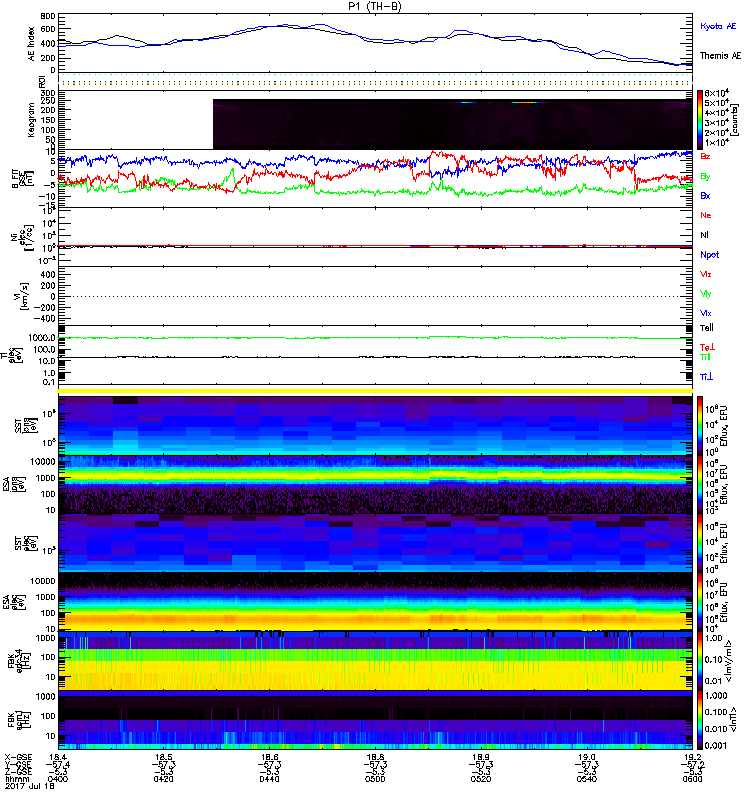Click the "19.2" X-GSE position value
The image size is (750, 800).
[692, 757]
